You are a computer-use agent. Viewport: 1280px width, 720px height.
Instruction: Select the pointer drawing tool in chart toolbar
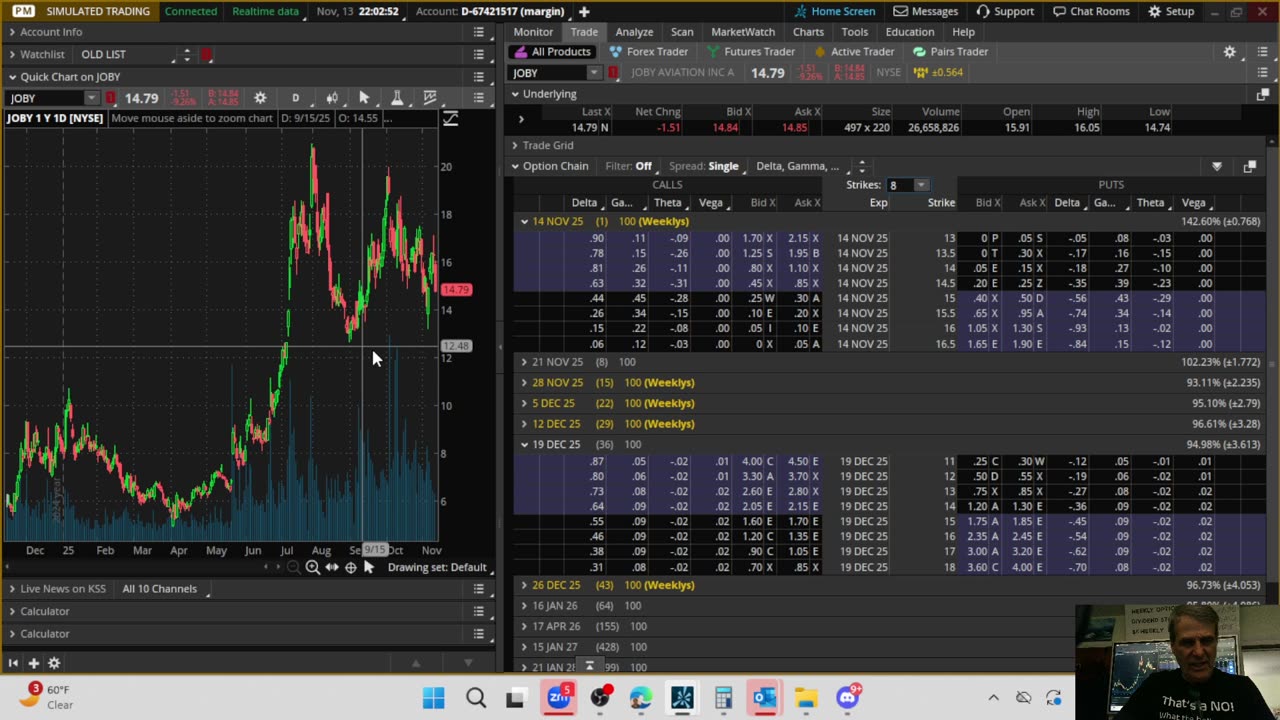click(x=364, y=97)
